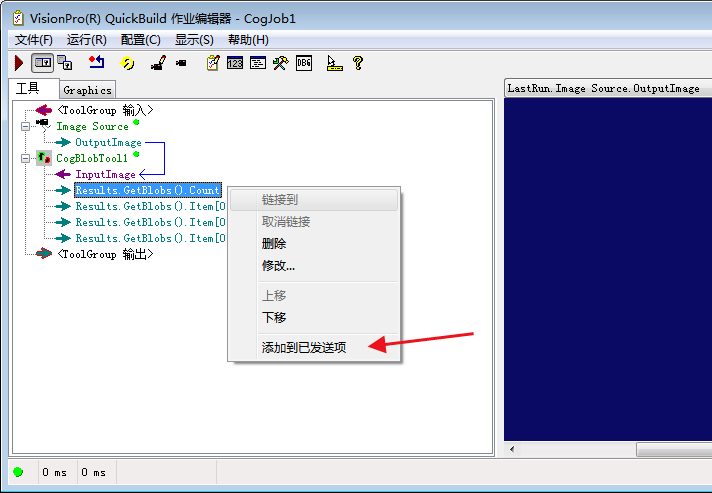
Task: Click the teal arrow beside OutputImage
Action: (63, 143)
